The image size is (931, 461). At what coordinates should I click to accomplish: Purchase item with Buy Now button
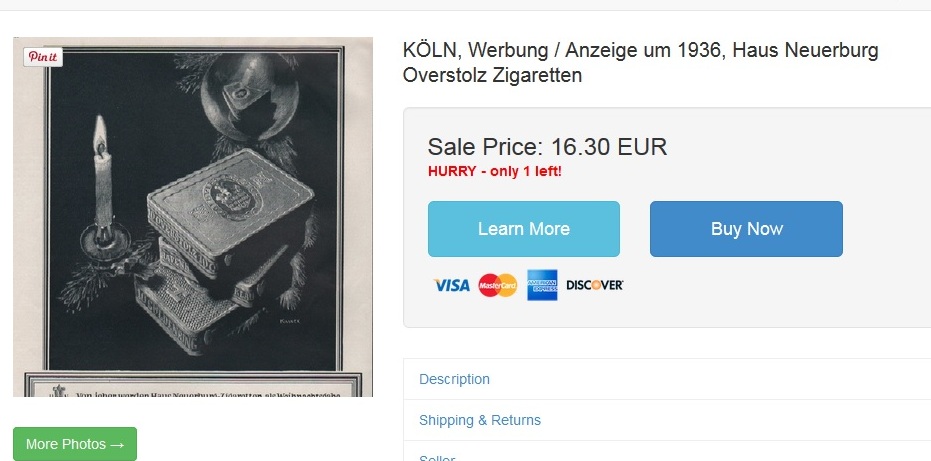point(746,229)
